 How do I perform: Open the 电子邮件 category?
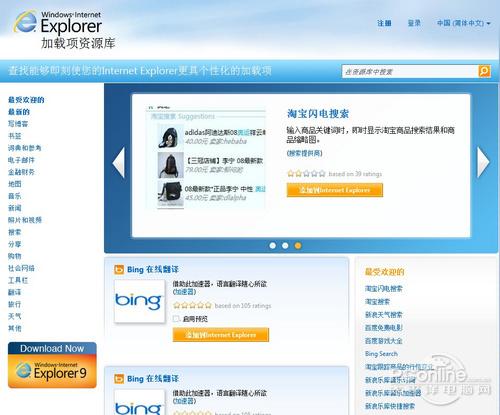click(x=21, y=160)
